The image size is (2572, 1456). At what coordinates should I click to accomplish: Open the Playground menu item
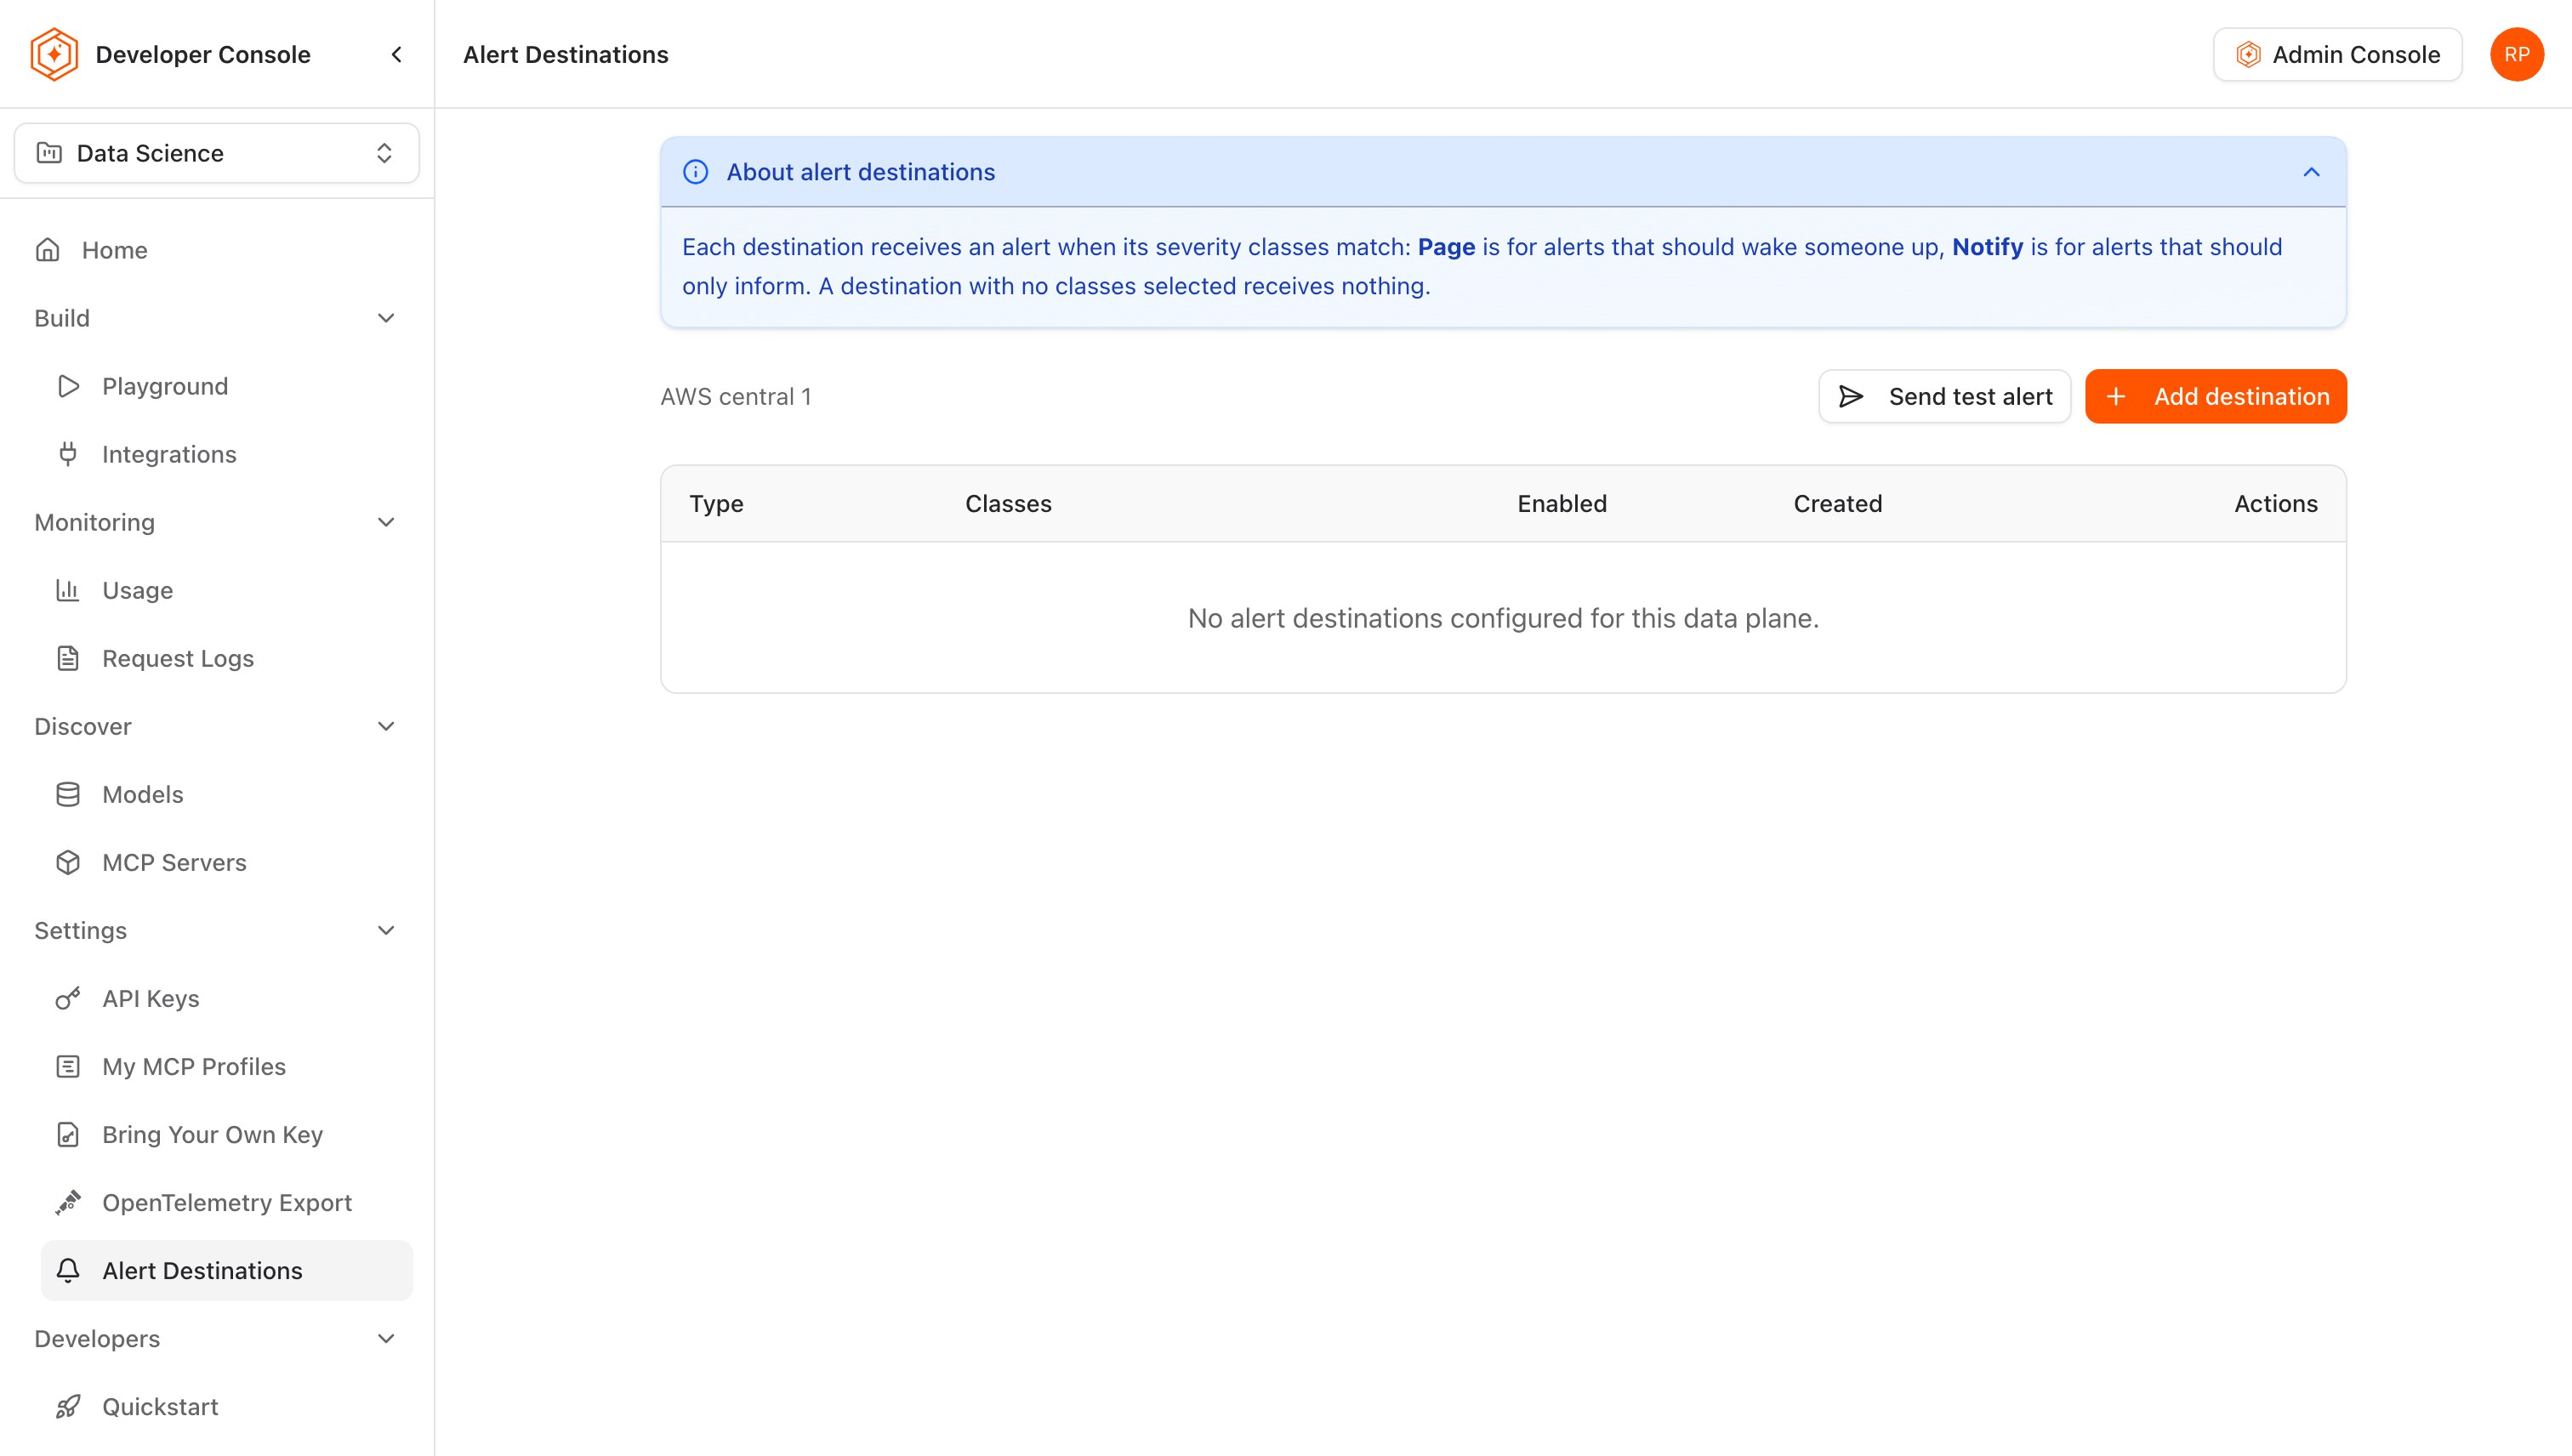pyautogui.click(x=227, y=386)
